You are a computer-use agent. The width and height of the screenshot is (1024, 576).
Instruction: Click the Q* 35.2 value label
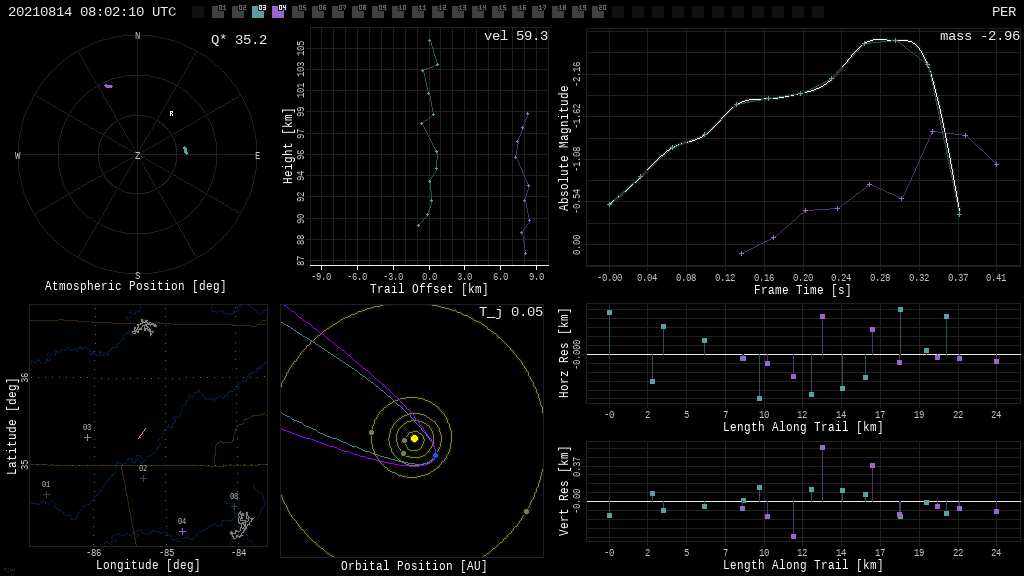(238, 40)
